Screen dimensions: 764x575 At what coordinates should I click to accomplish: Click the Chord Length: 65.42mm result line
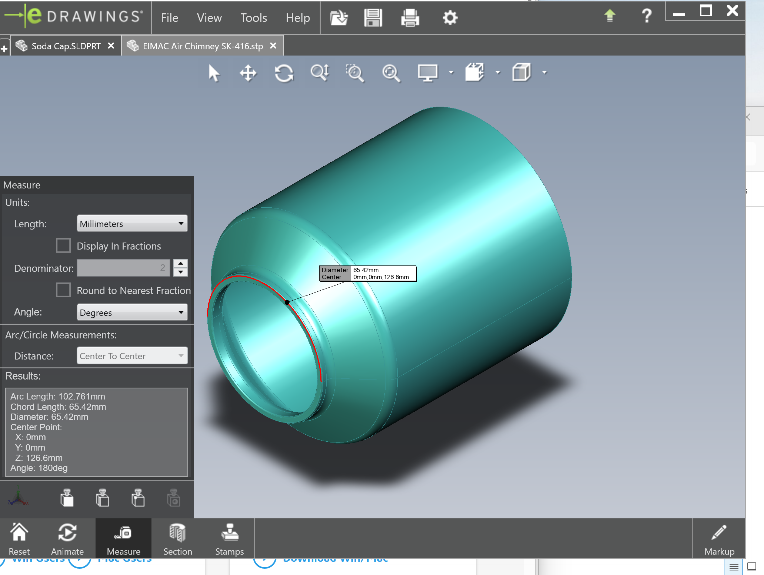pos(58,407)
